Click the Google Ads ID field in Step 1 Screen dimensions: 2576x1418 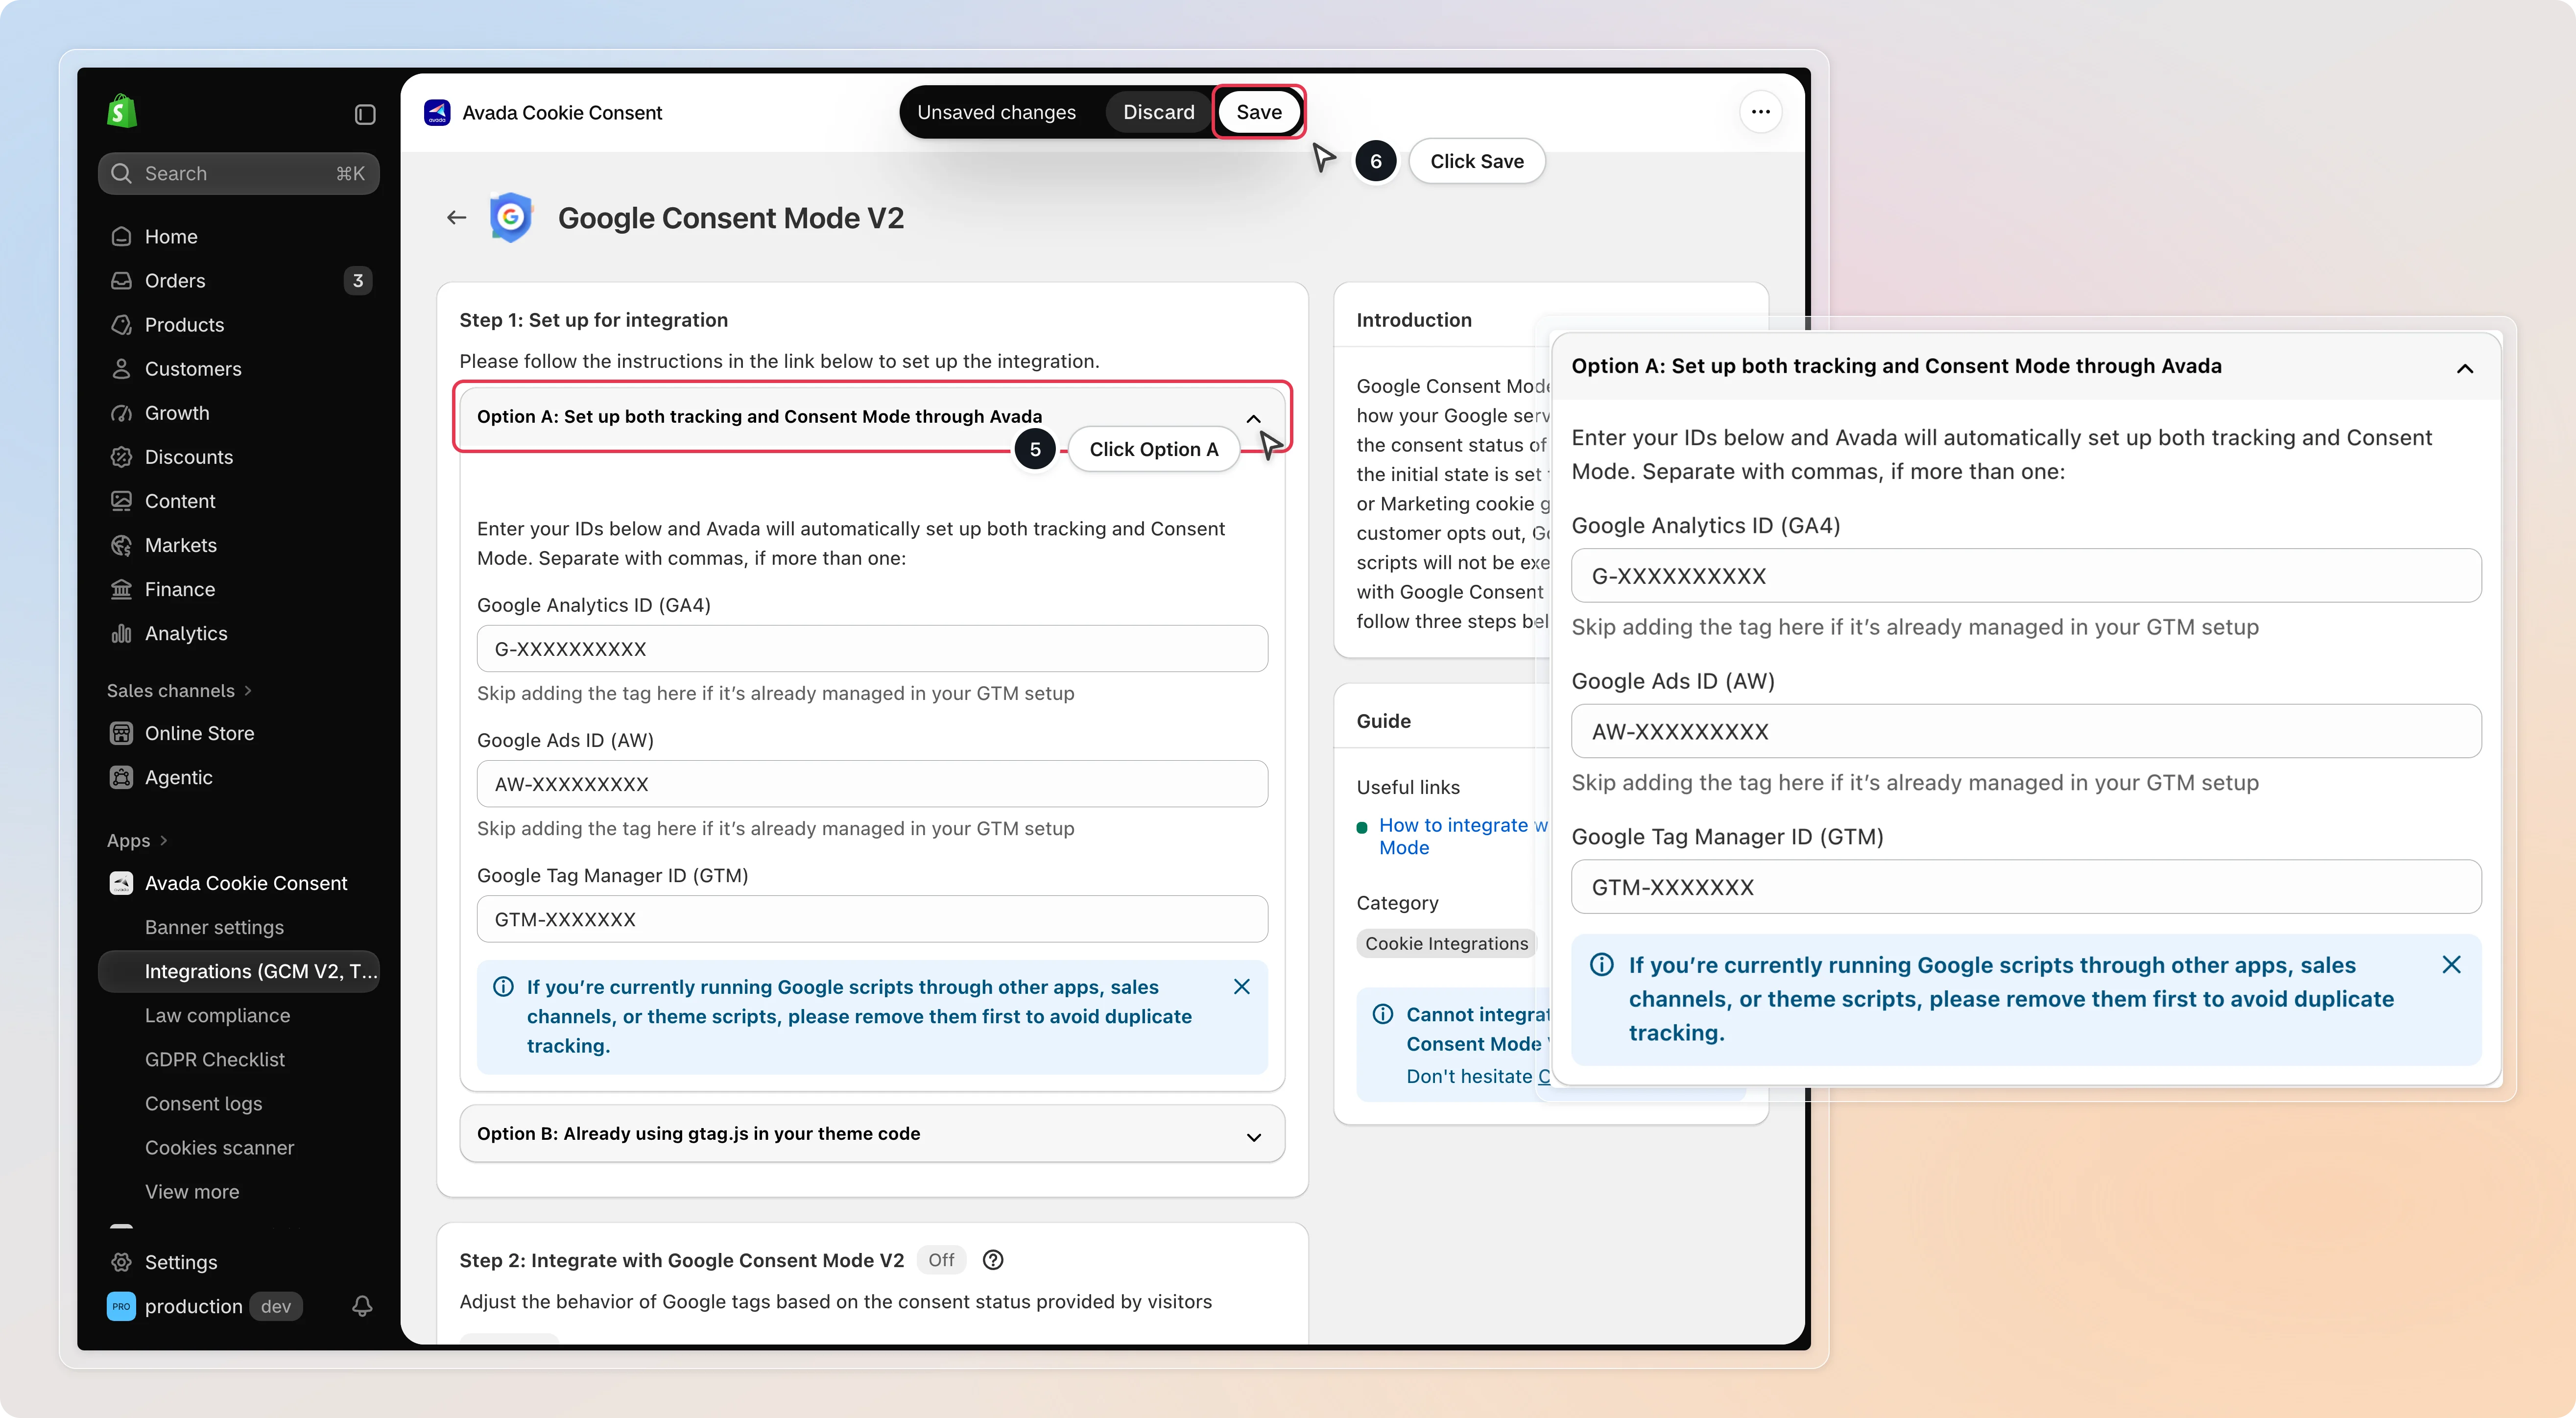(872, 784)
